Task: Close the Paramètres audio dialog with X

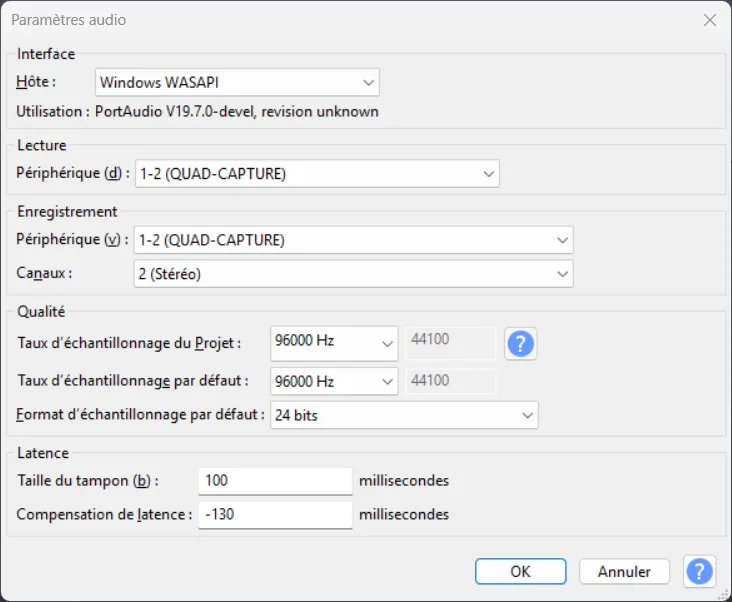Action: pyautogui.click(x=710, y=20)
